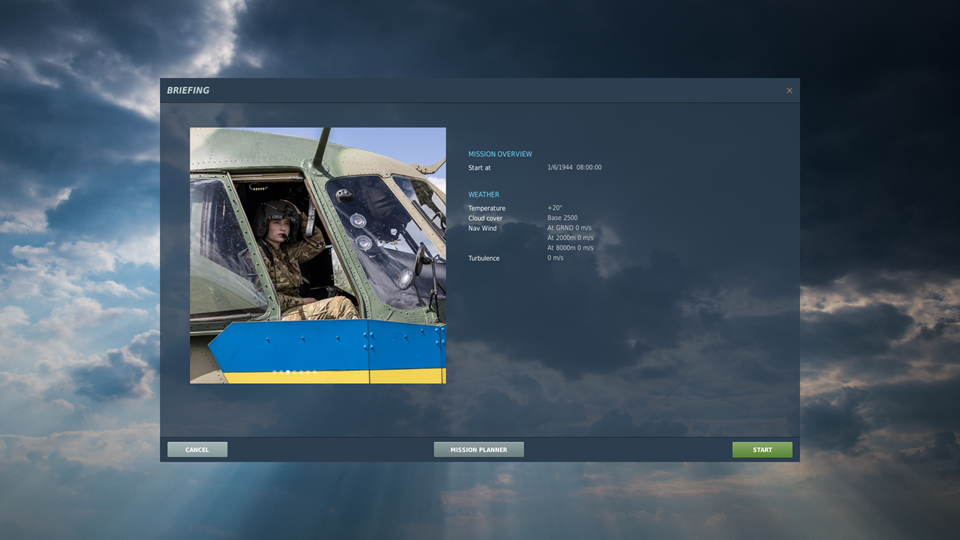Open the MISSION PLANNER
Viewport: 960px width, 540px height.
click(478, 450)
